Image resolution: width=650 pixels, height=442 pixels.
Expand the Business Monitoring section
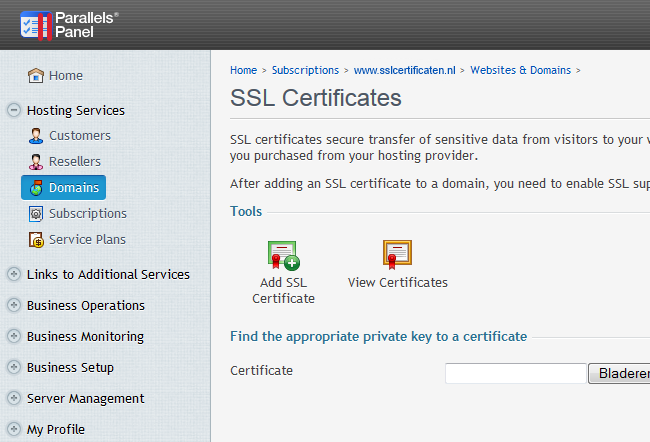[x=14, y=337]
